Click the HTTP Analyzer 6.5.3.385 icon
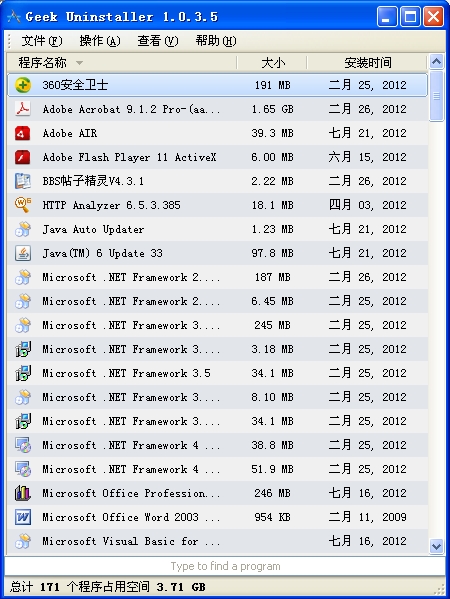Screen dimensions: 450x599 click(23, 205)
